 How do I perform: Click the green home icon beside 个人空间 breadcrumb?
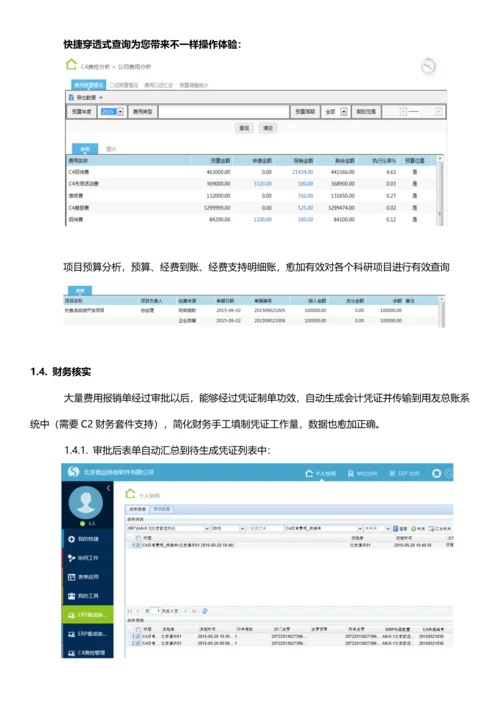pos(130,493)
